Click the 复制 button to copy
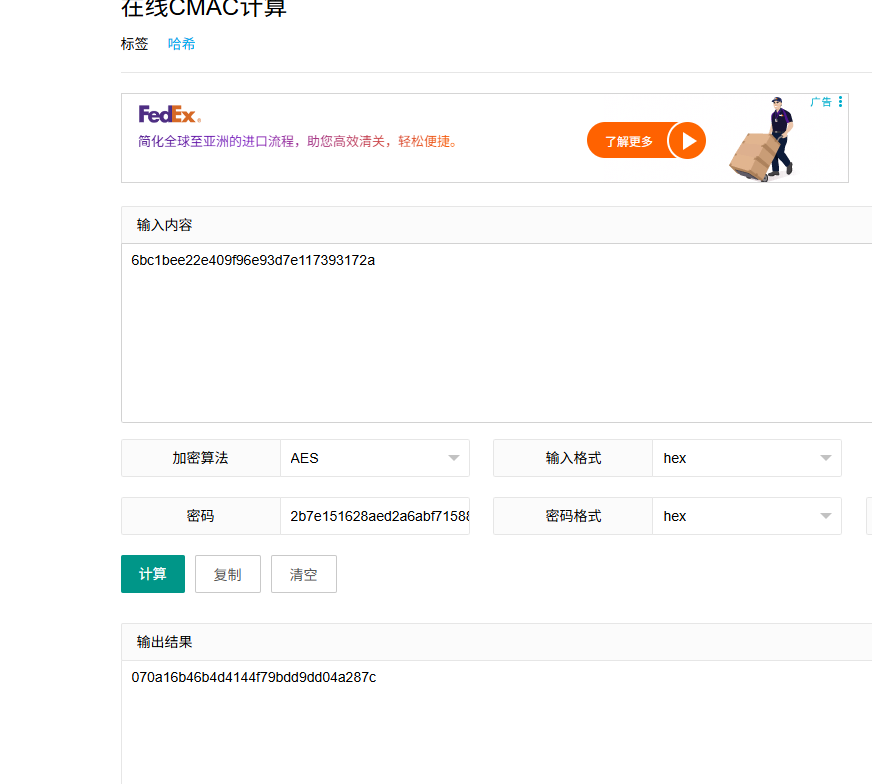872x784 pixels. [227, 574]
